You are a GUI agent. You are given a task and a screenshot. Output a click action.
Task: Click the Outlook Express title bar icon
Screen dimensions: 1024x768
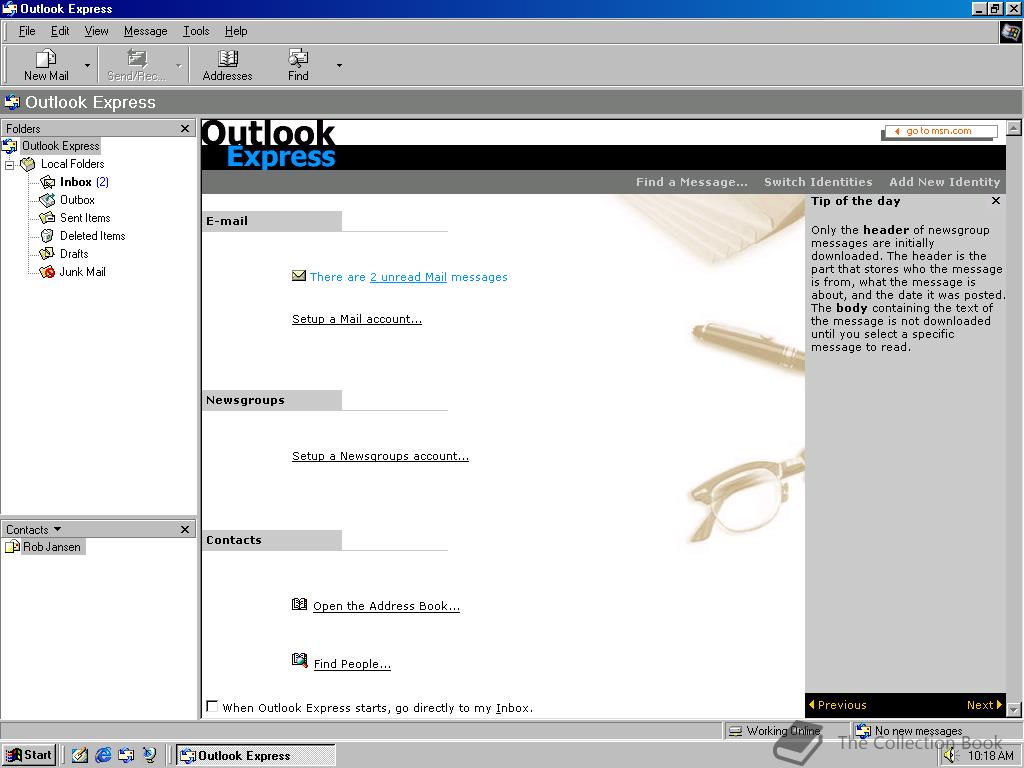[x=10, y=8]
